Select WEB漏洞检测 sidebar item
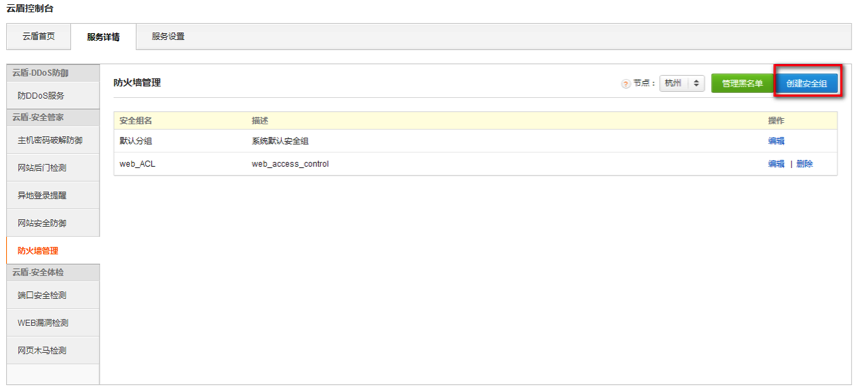 point(53,323)
